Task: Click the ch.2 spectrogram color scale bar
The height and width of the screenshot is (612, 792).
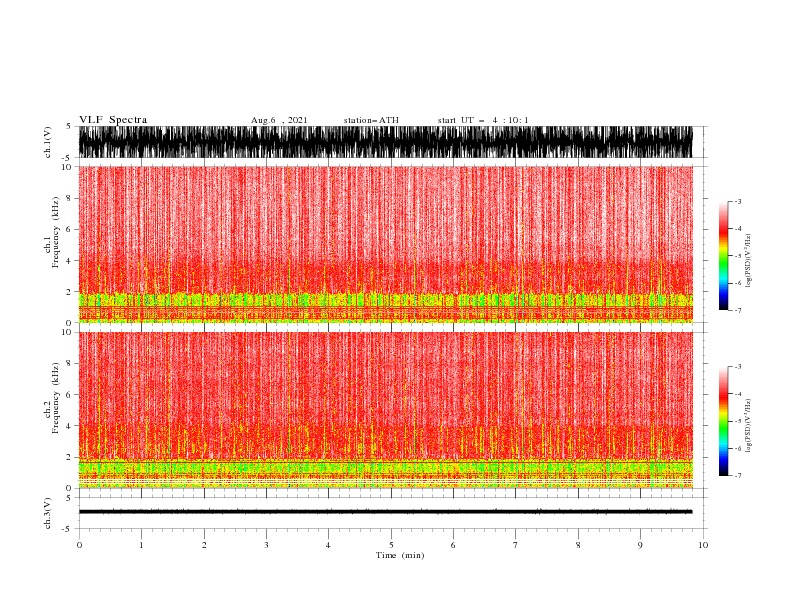Action: coord(723,421)
